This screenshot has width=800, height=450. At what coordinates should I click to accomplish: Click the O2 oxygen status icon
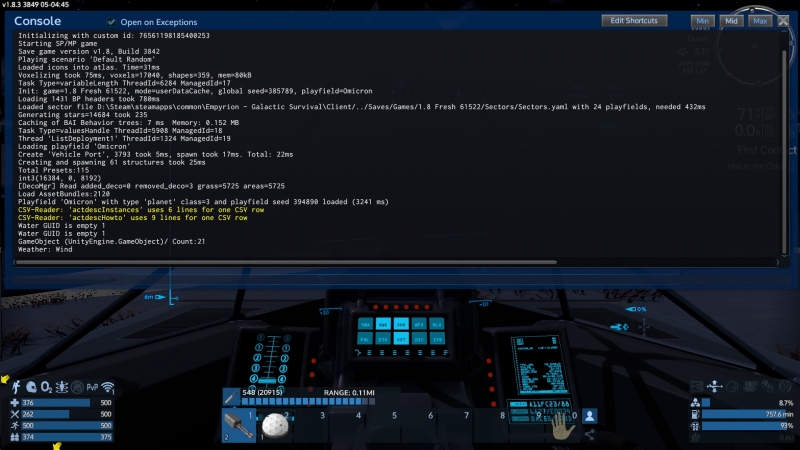[46, 387]
